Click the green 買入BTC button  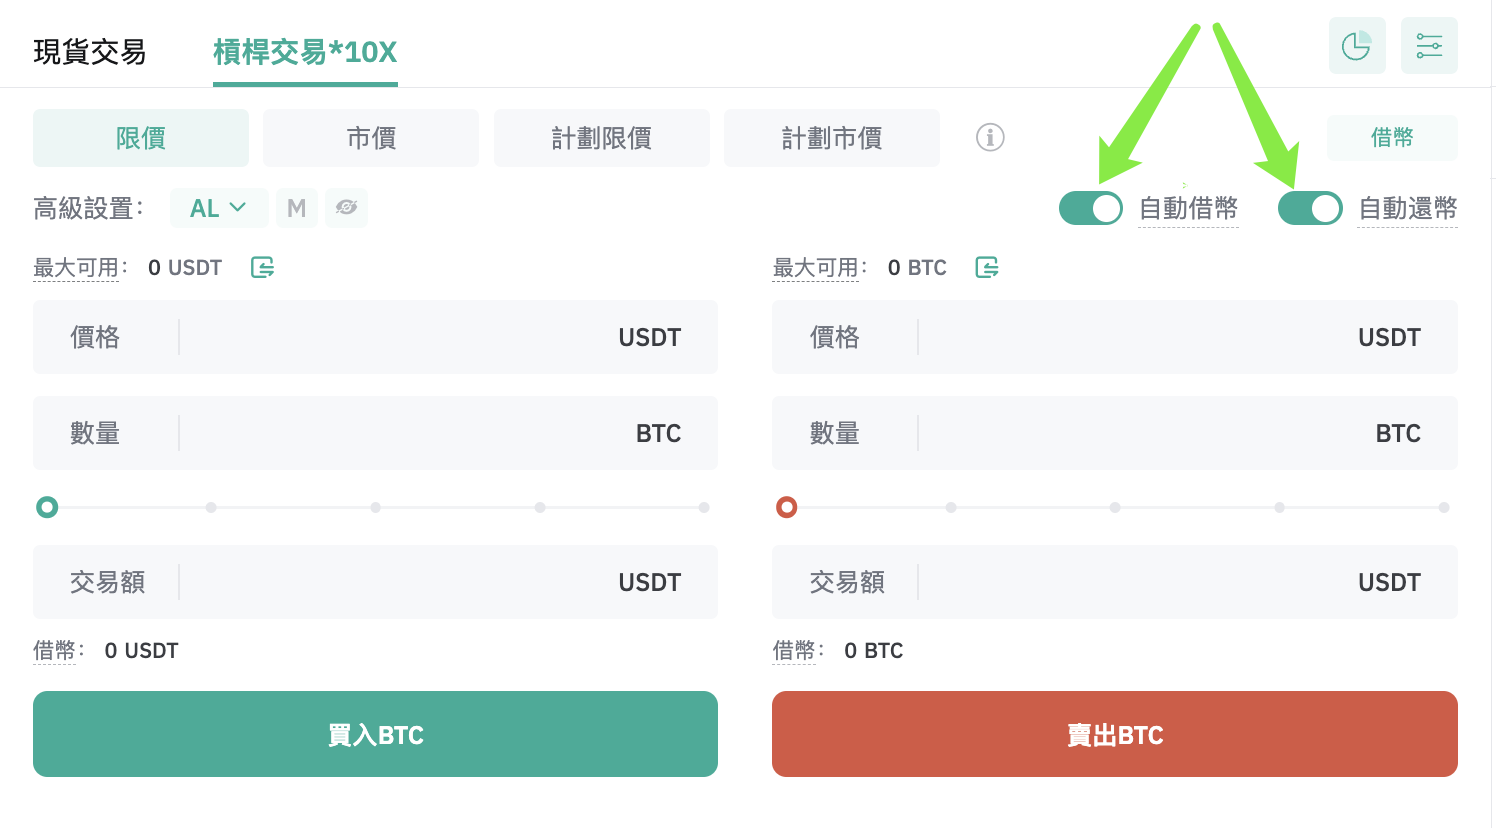tap(375, 734)
